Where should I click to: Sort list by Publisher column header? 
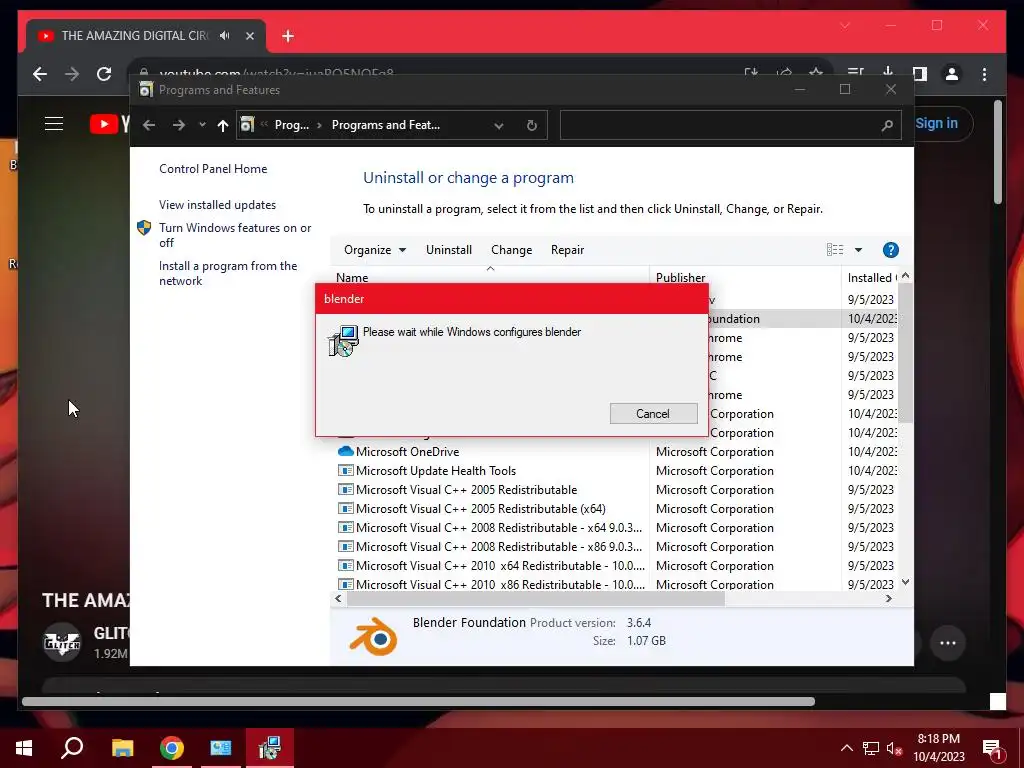coord(680,278)
